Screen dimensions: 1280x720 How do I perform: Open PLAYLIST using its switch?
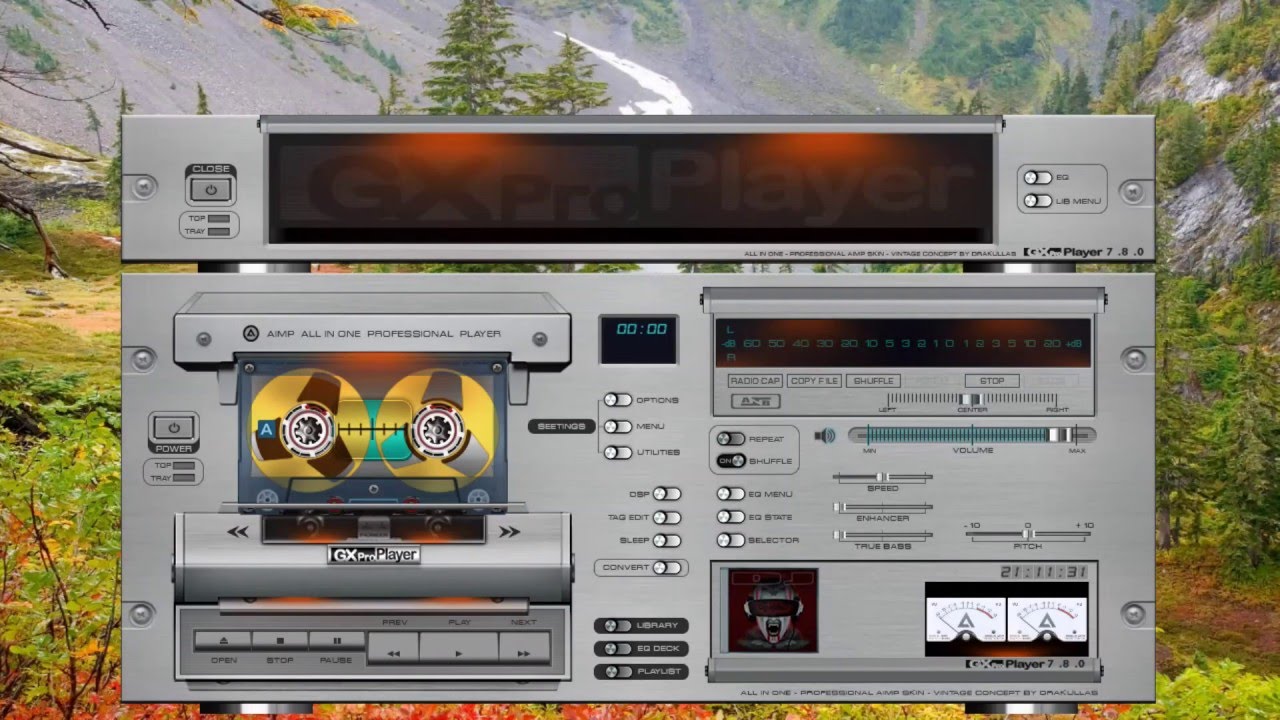click(616, 671)
